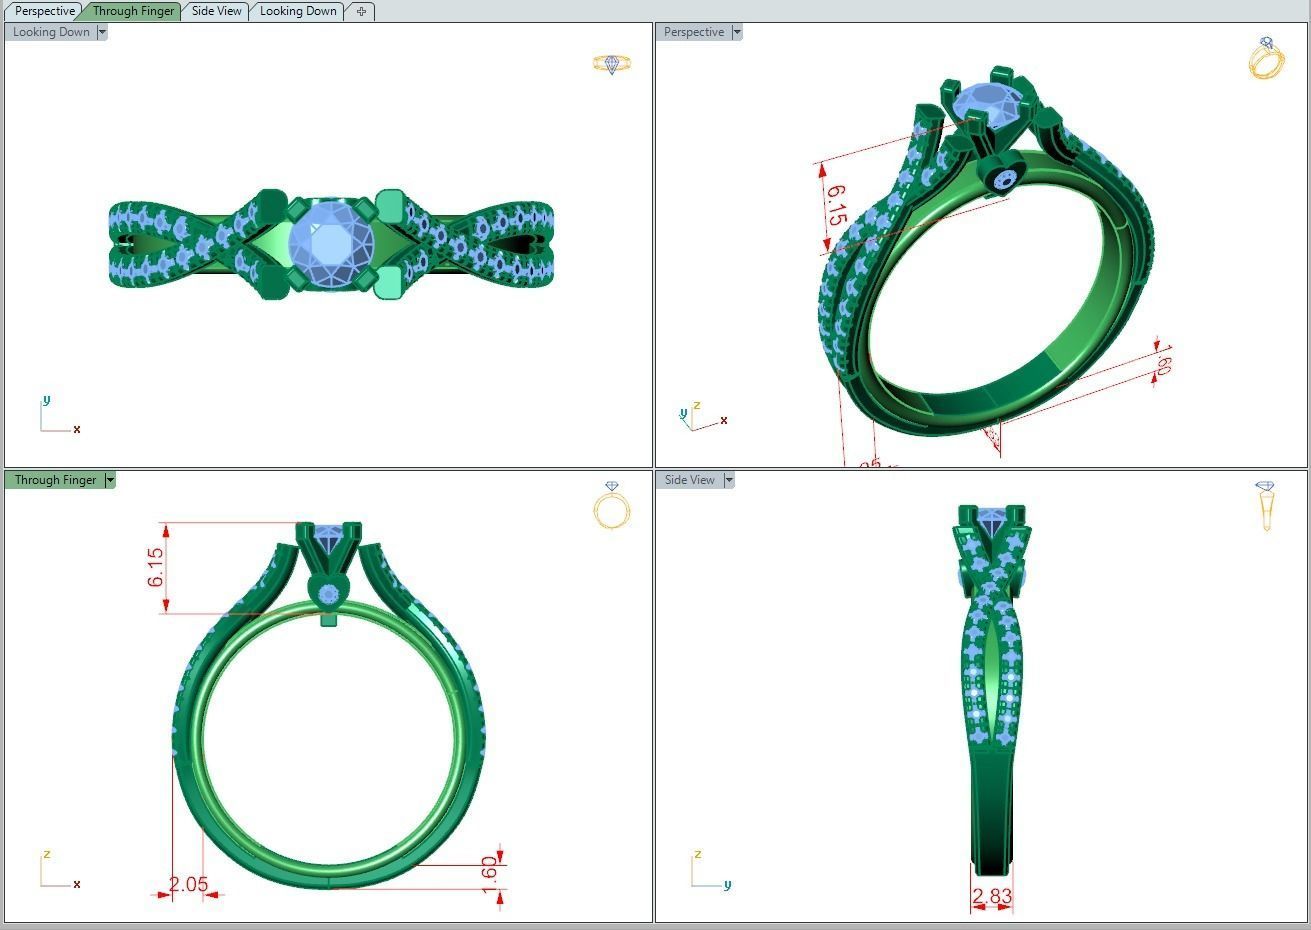Select the 2.83 dimension in Side View viewport
This screenshot has width=1311, height=930.
[991, 896]
